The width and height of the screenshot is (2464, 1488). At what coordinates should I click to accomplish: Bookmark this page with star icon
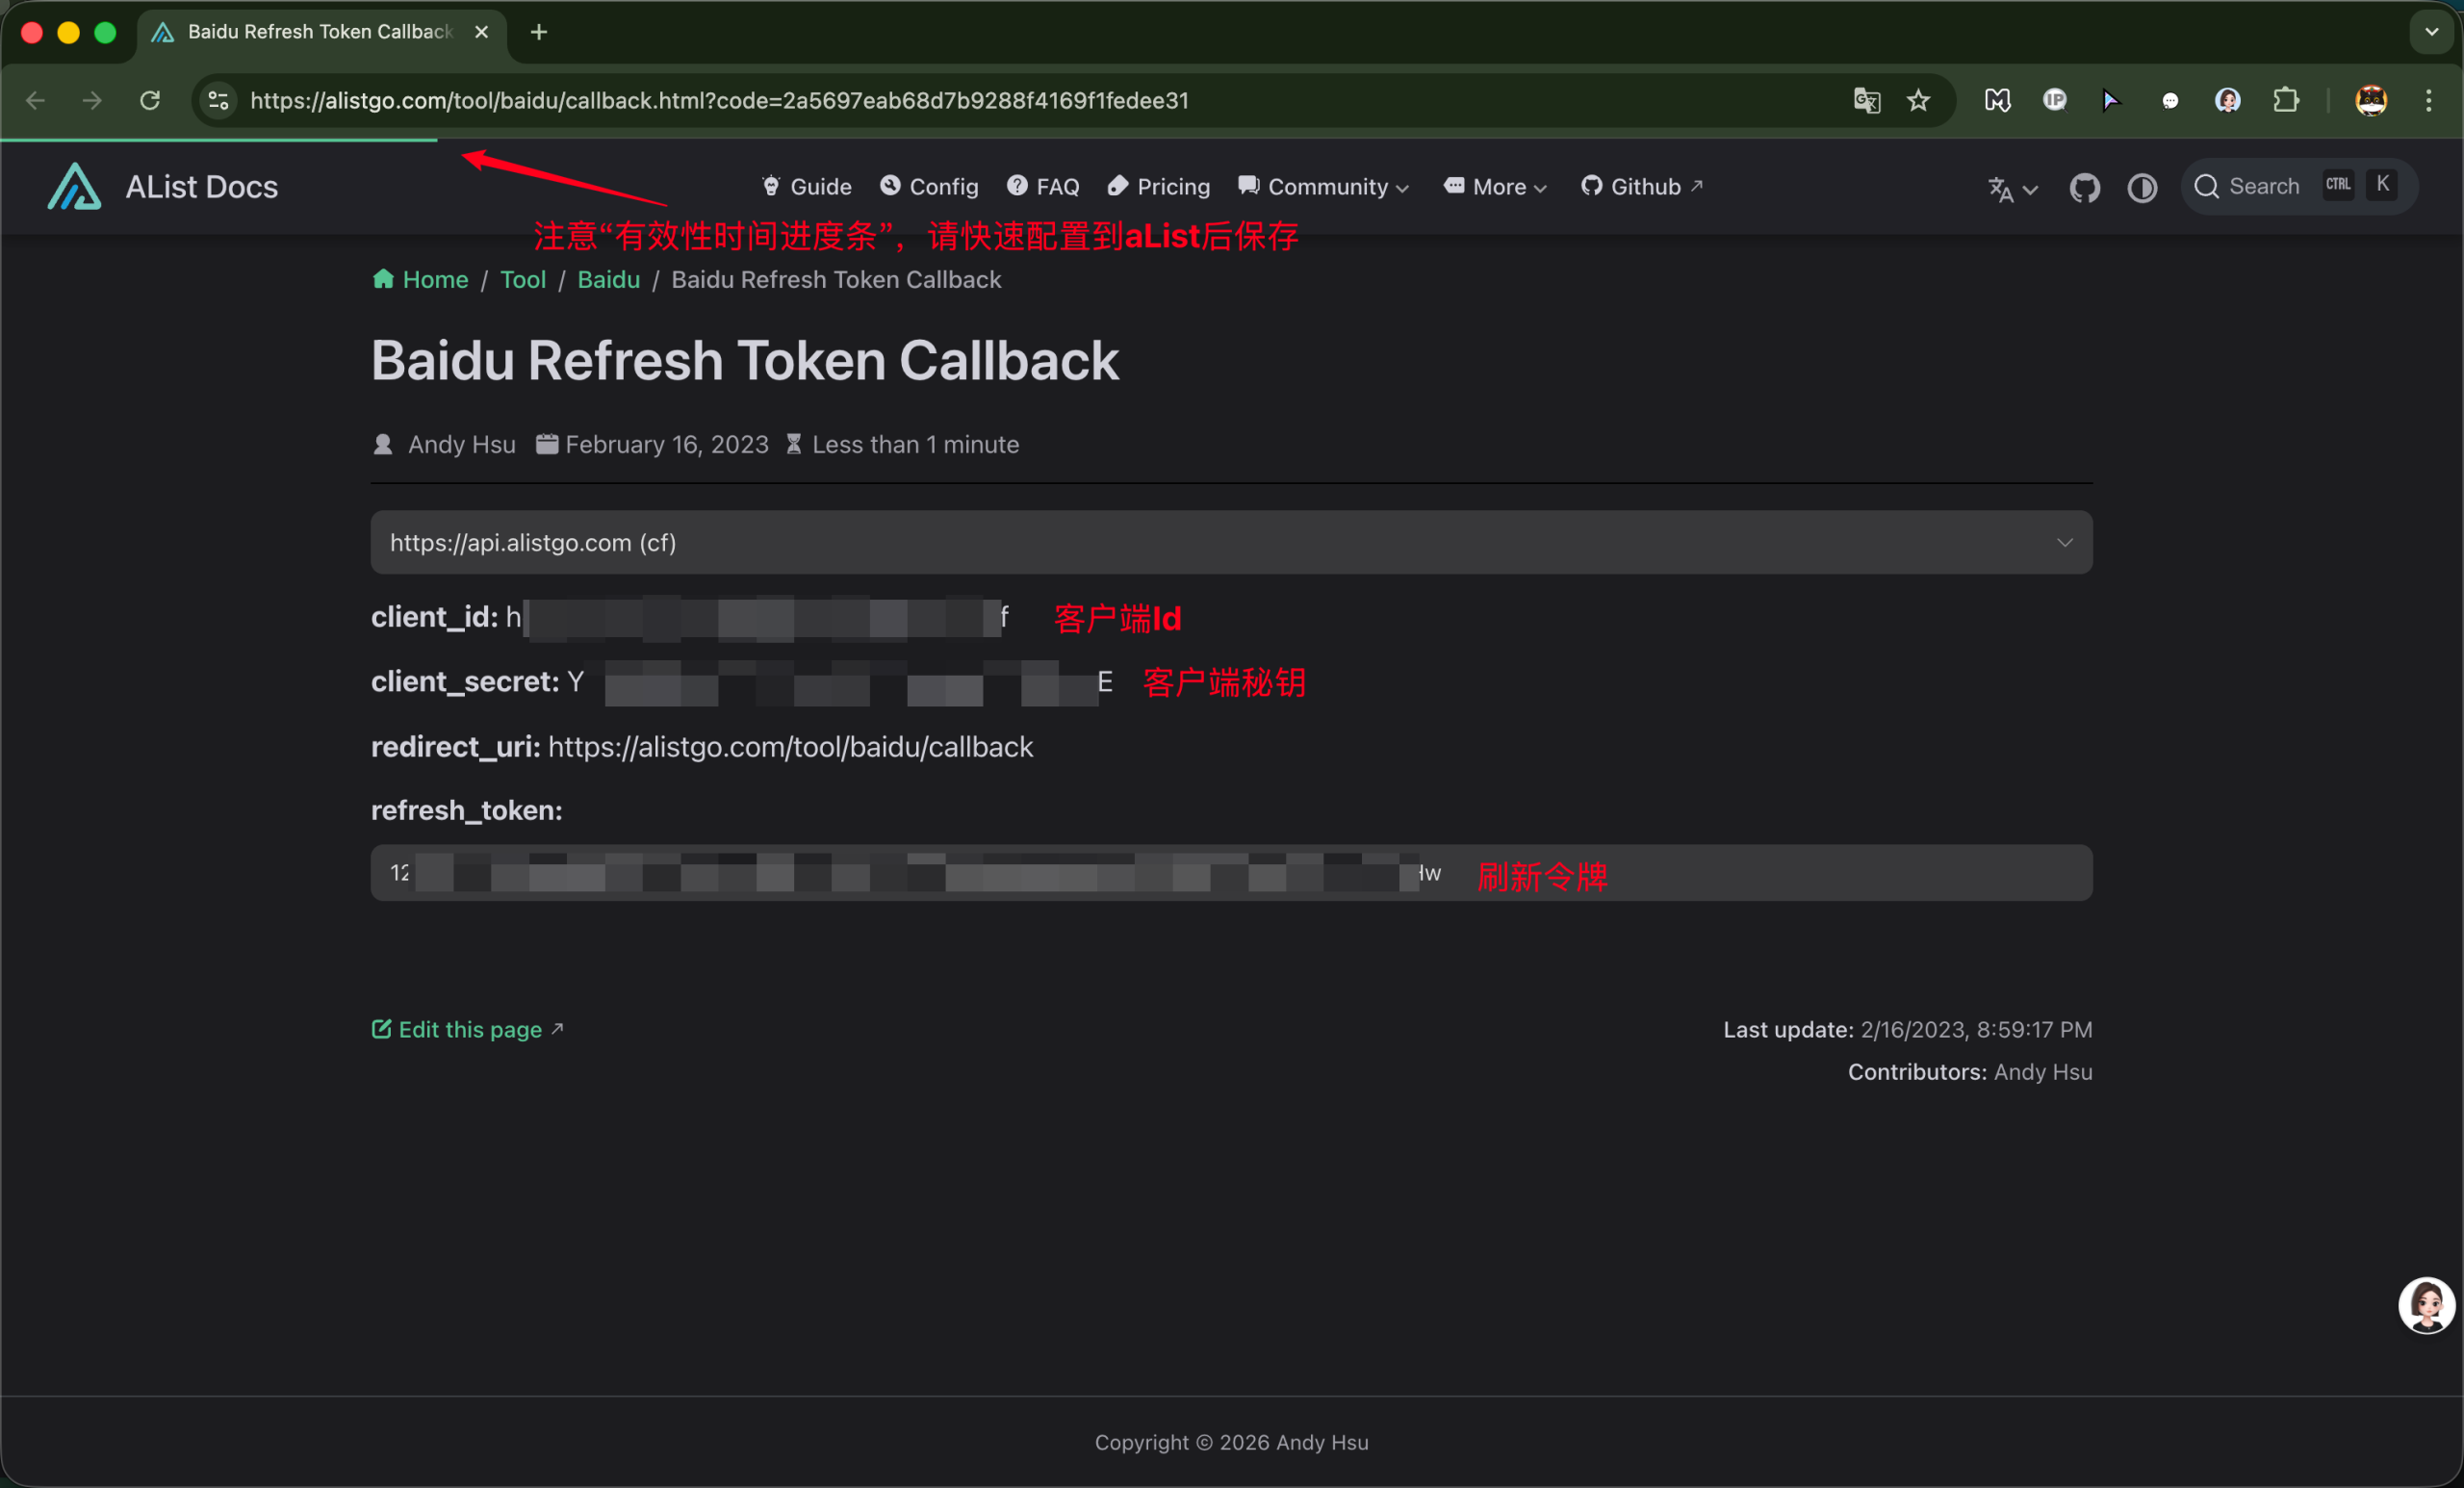coord(1918,100)
